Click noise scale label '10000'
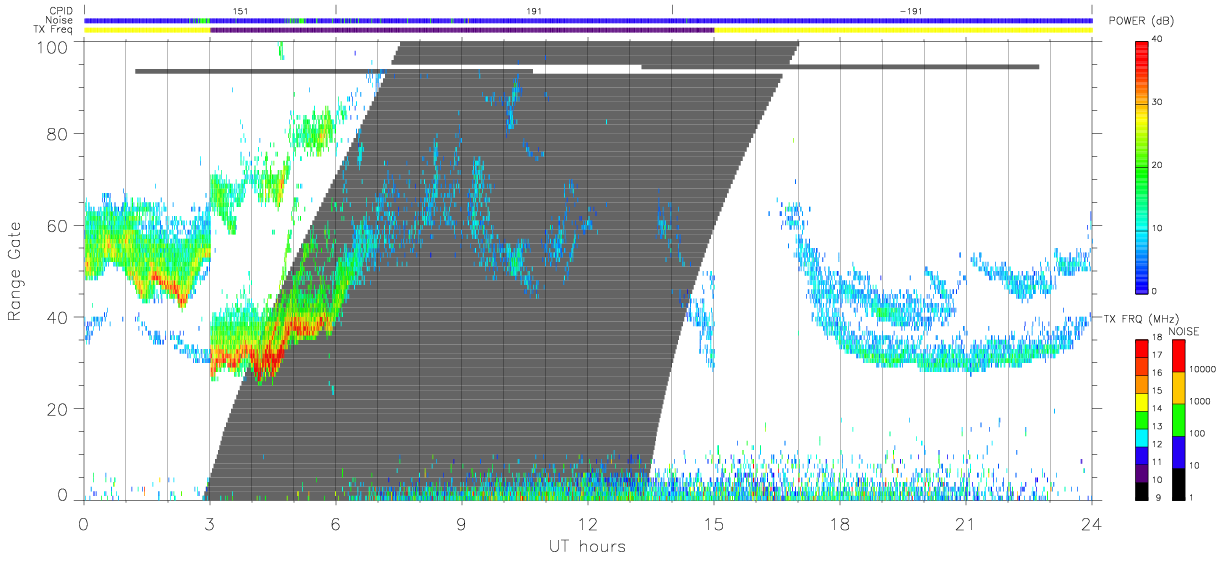Image resolution: width=1228 pixels, height=567 pixels. (x=1203, y=368)
